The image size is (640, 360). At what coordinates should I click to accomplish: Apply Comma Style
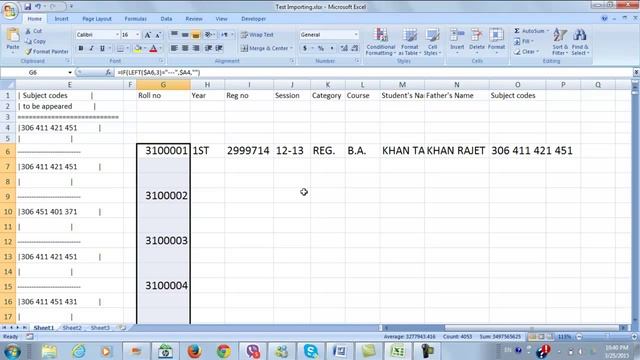(332, 48)
